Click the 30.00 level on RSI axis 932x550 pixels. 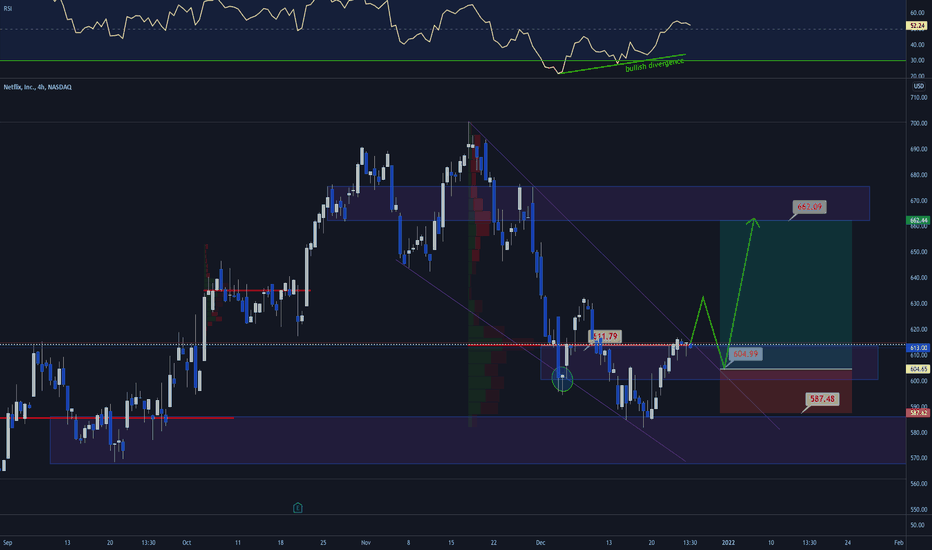coord(918,60)
